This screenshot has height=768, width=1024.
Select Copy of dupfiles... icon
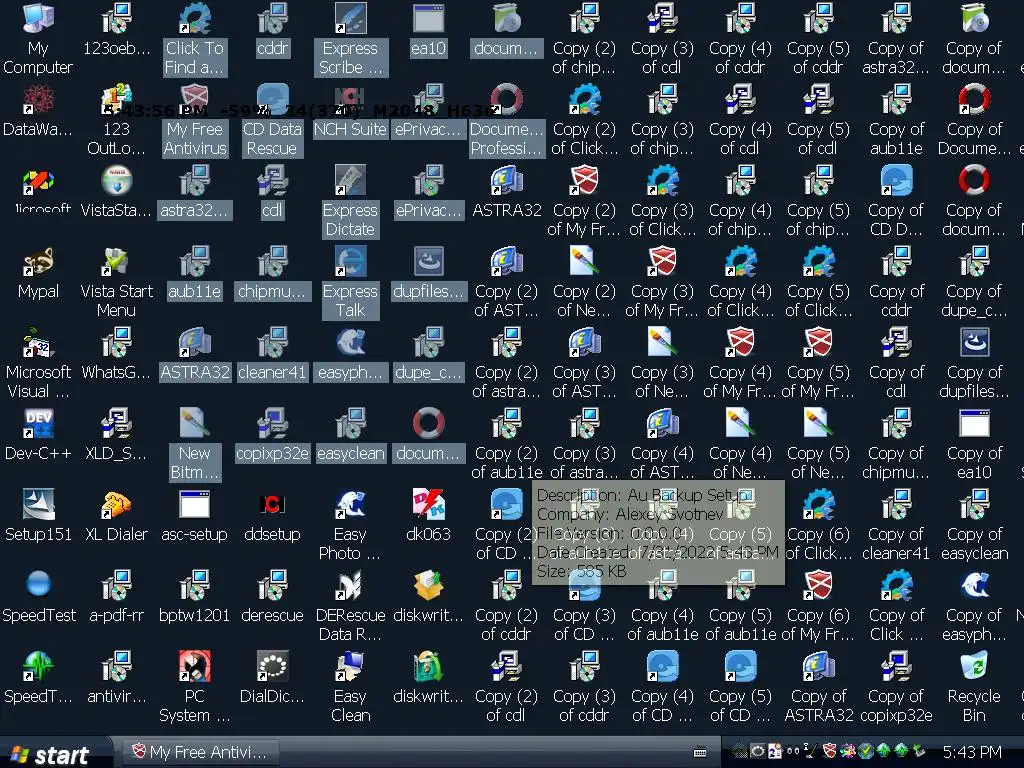974,343
